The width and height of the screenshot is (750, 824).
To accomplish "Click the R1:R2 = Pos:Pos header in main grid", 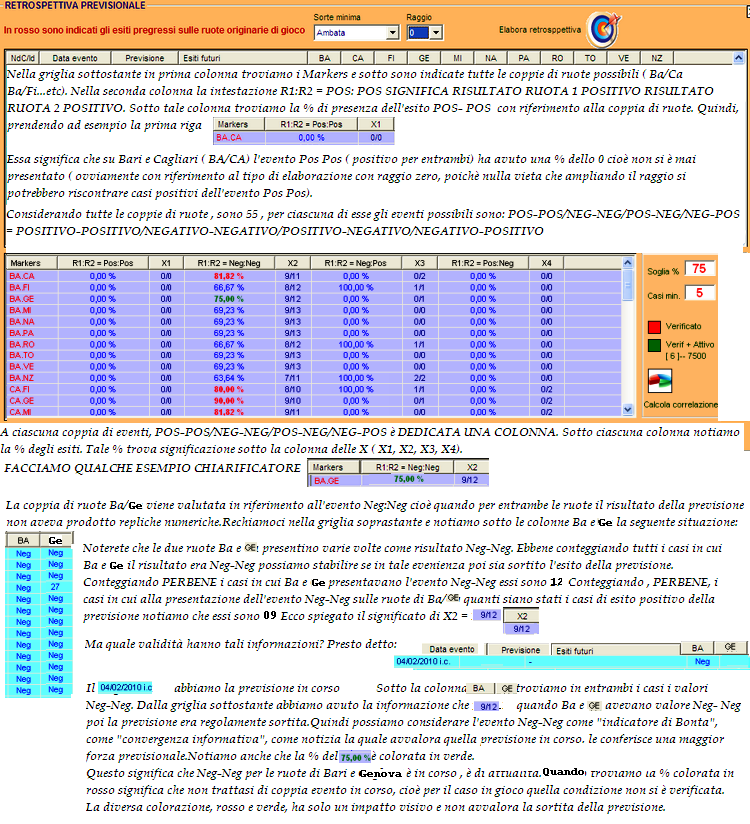I will pyautogui.click(x=103, y=263).
